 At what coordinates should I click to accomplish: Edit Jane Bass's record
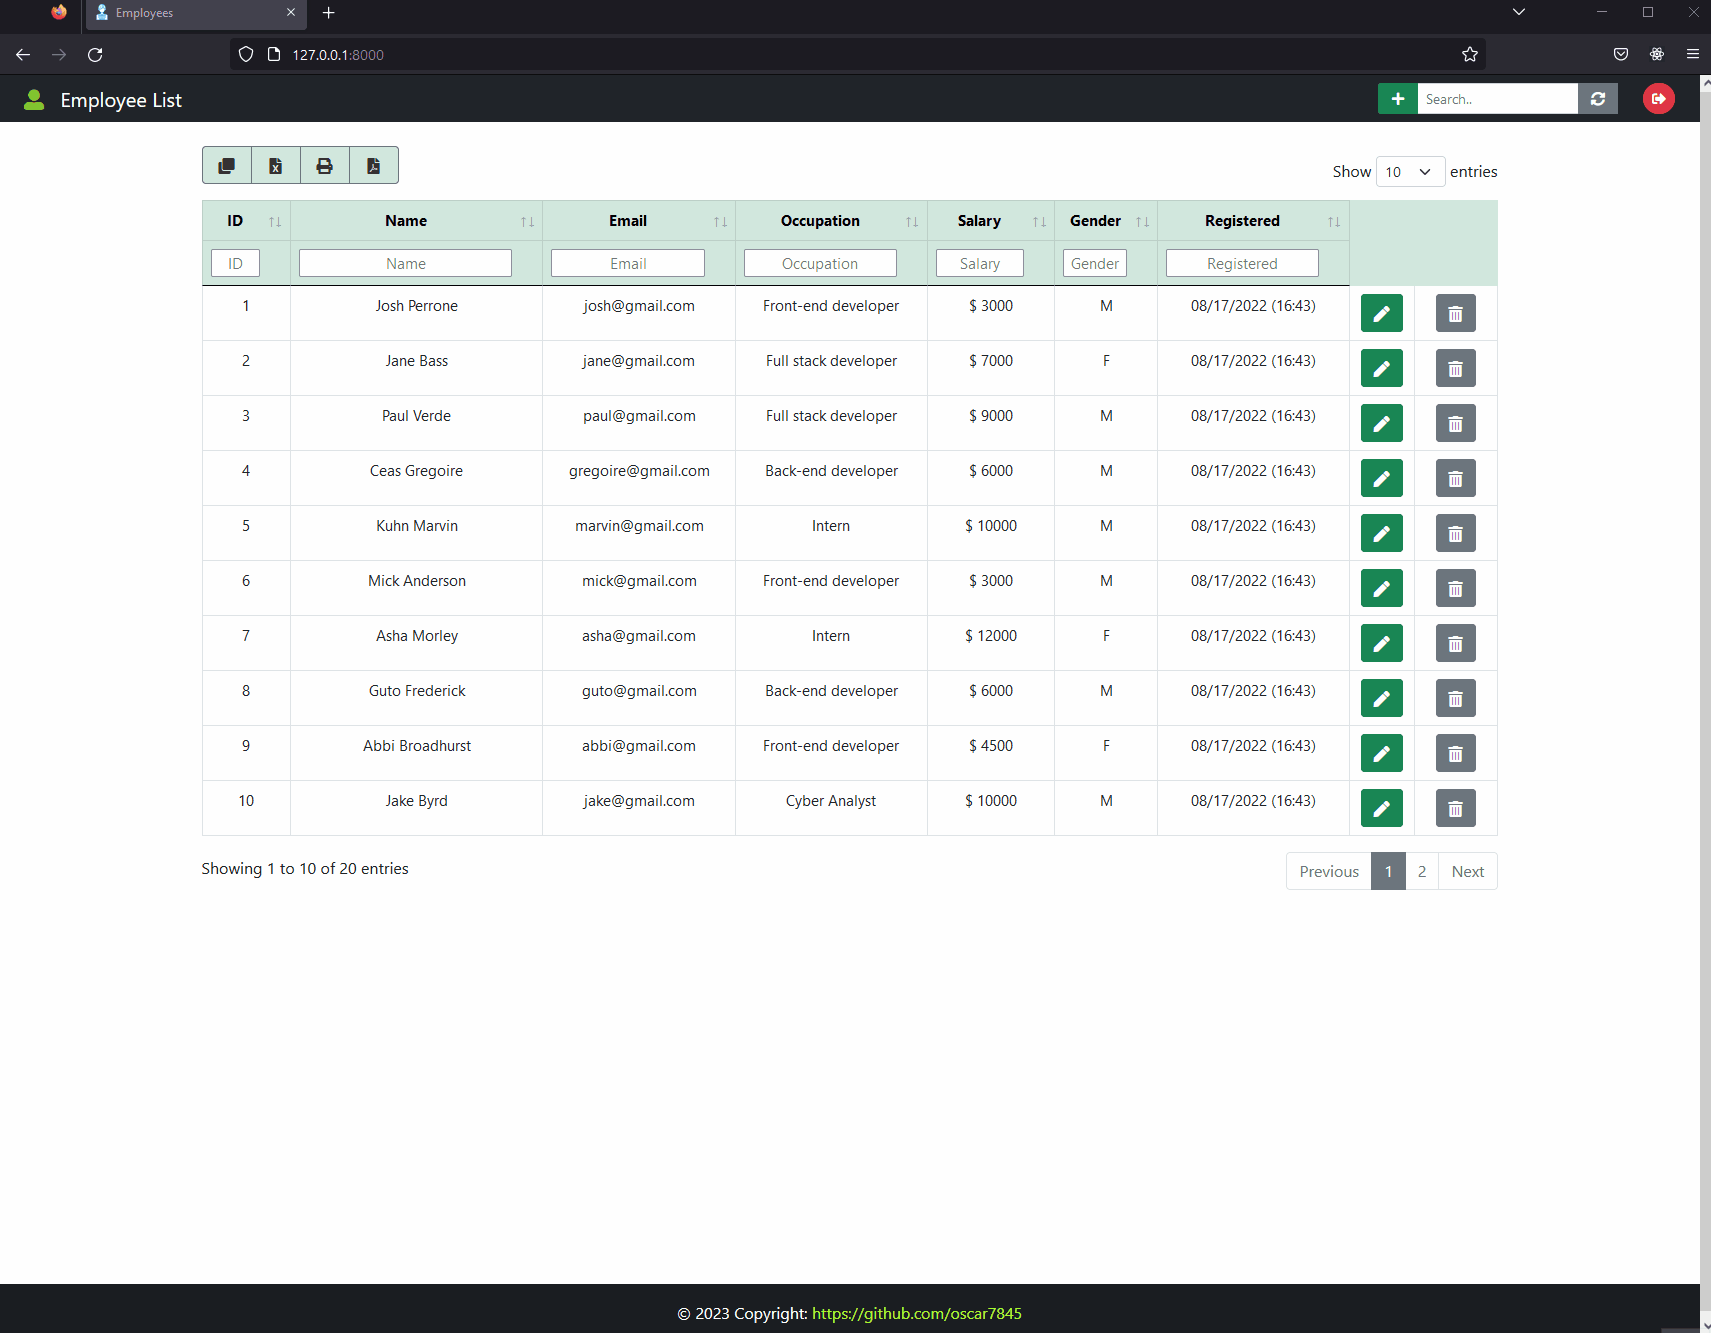pos(1381,368)
